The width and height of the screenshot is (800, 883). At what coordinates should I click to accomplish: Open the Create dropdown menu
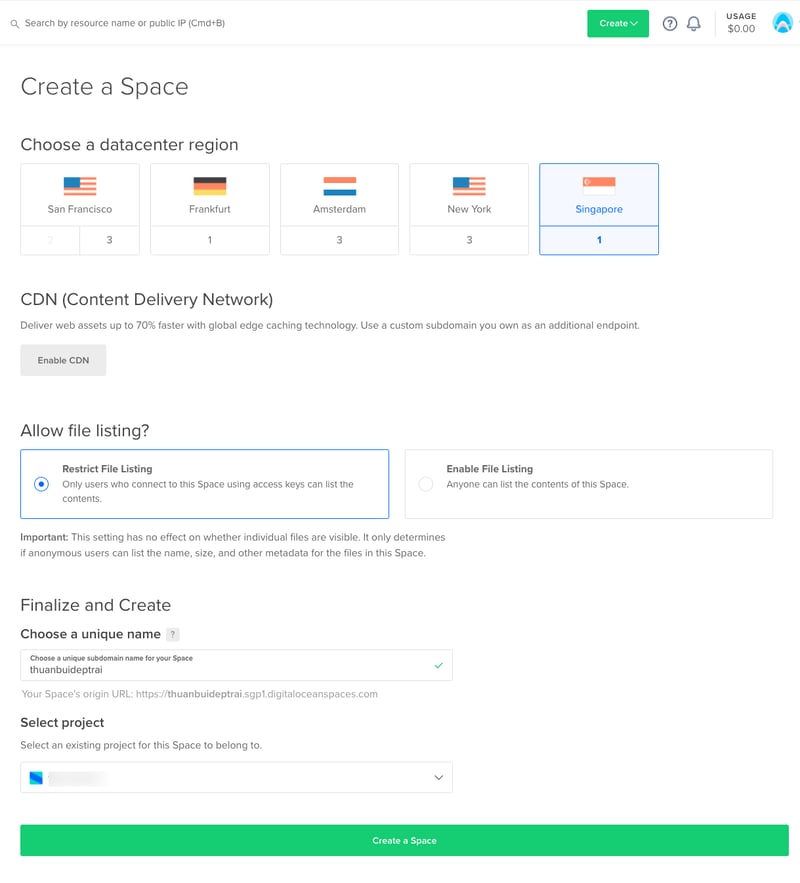[x=617, y=24]
